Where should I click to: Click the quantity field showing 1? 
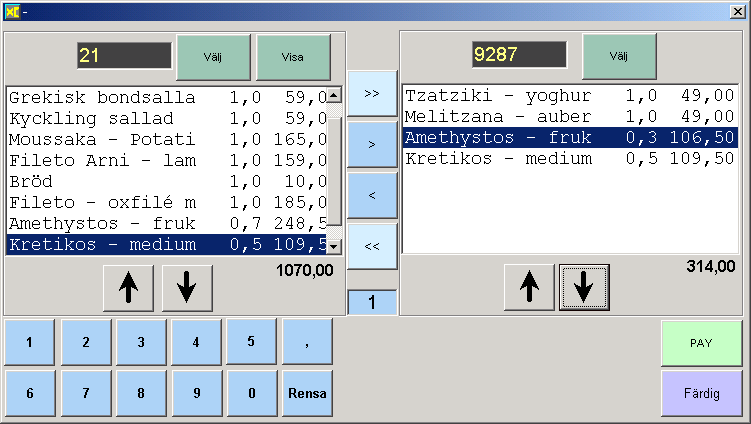pyautogui.click(x=372, y=302)
